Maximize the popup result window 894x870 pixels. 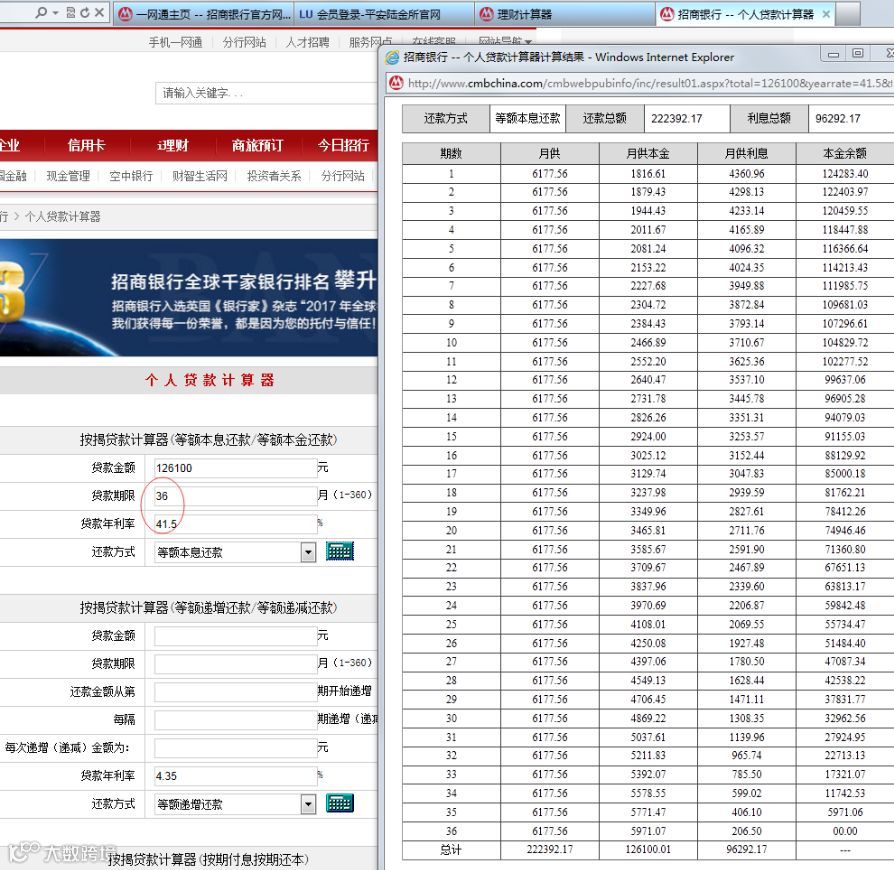(858, 54)
